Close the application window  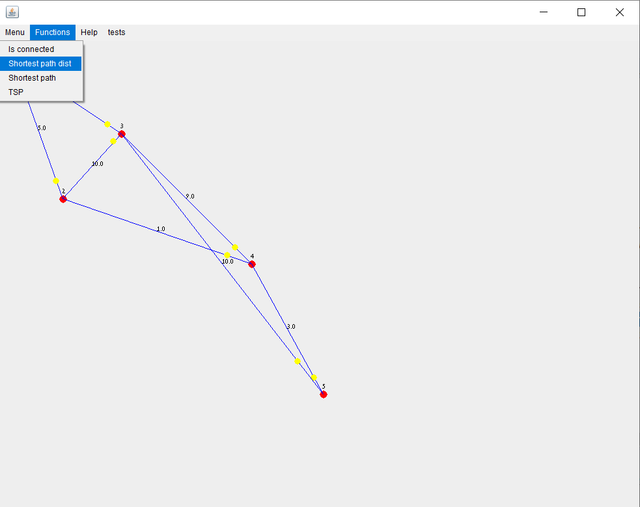619,12
